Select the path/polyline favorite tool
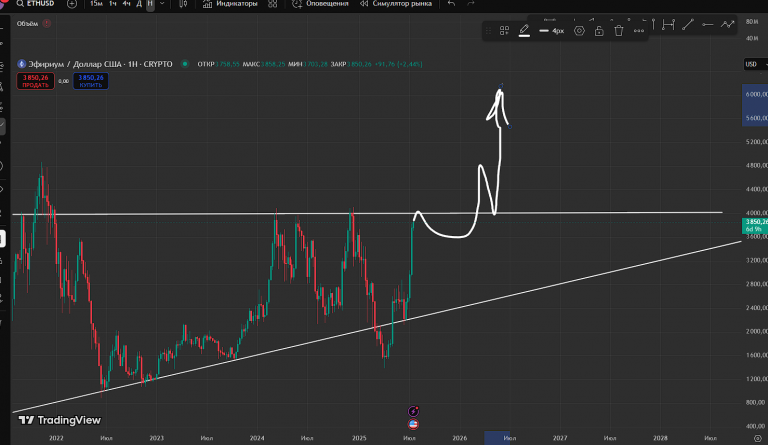The height and width of the screenshot is (445, 768). [727, 24]
